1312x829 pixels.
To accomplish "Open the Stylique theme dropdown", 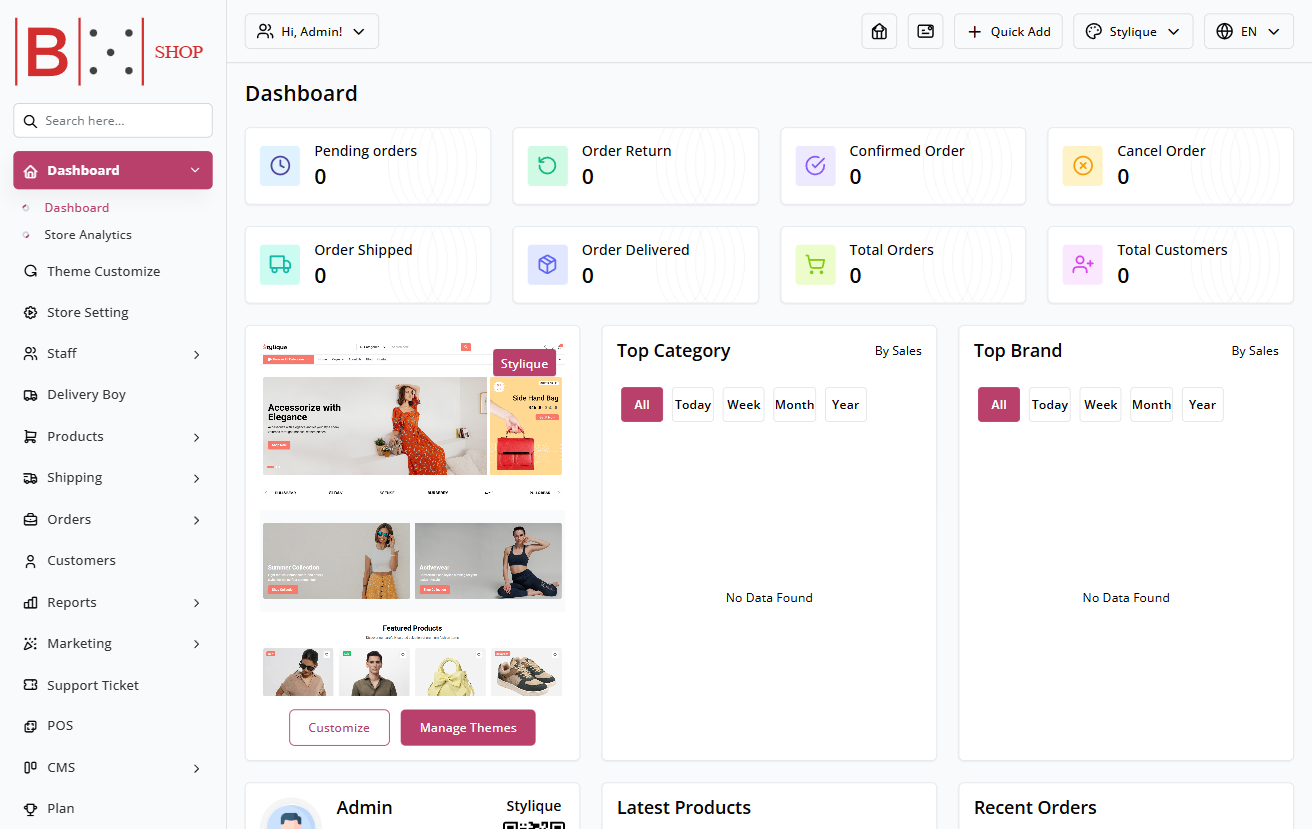I will (x=1133, y=31).
